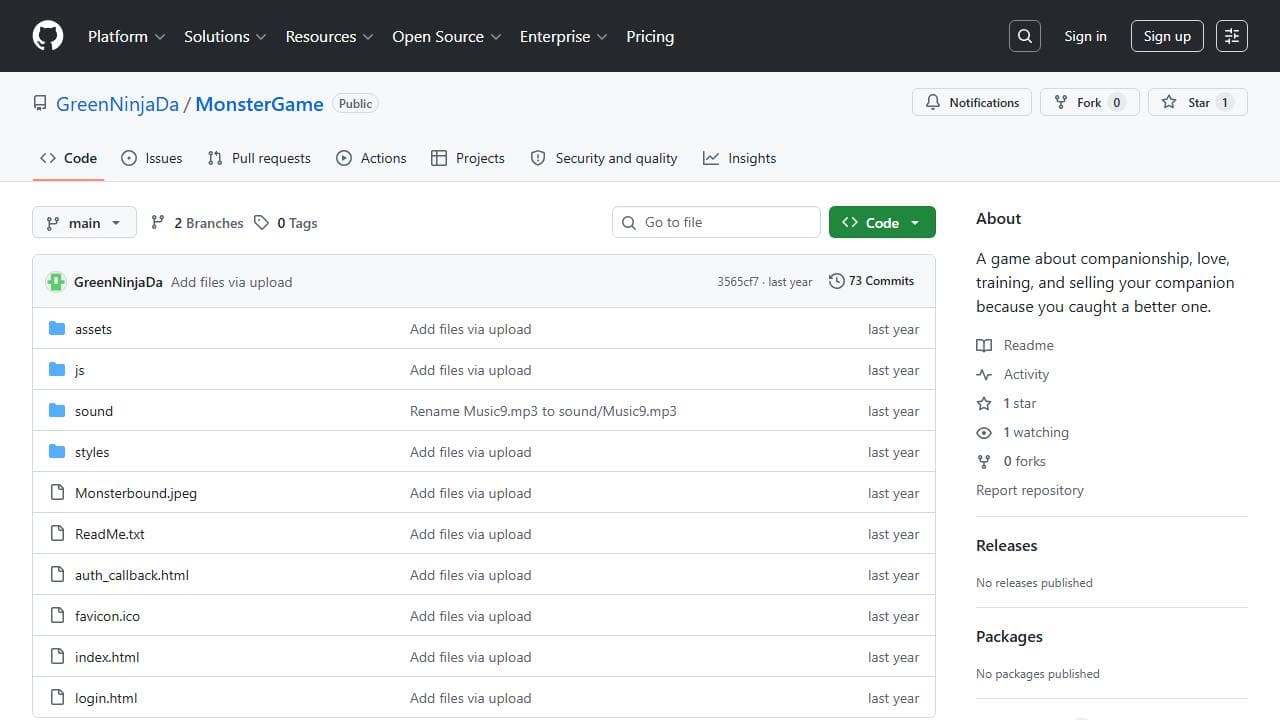
Task: Click the GitHub Octocat logo
Action: (48, 36)
